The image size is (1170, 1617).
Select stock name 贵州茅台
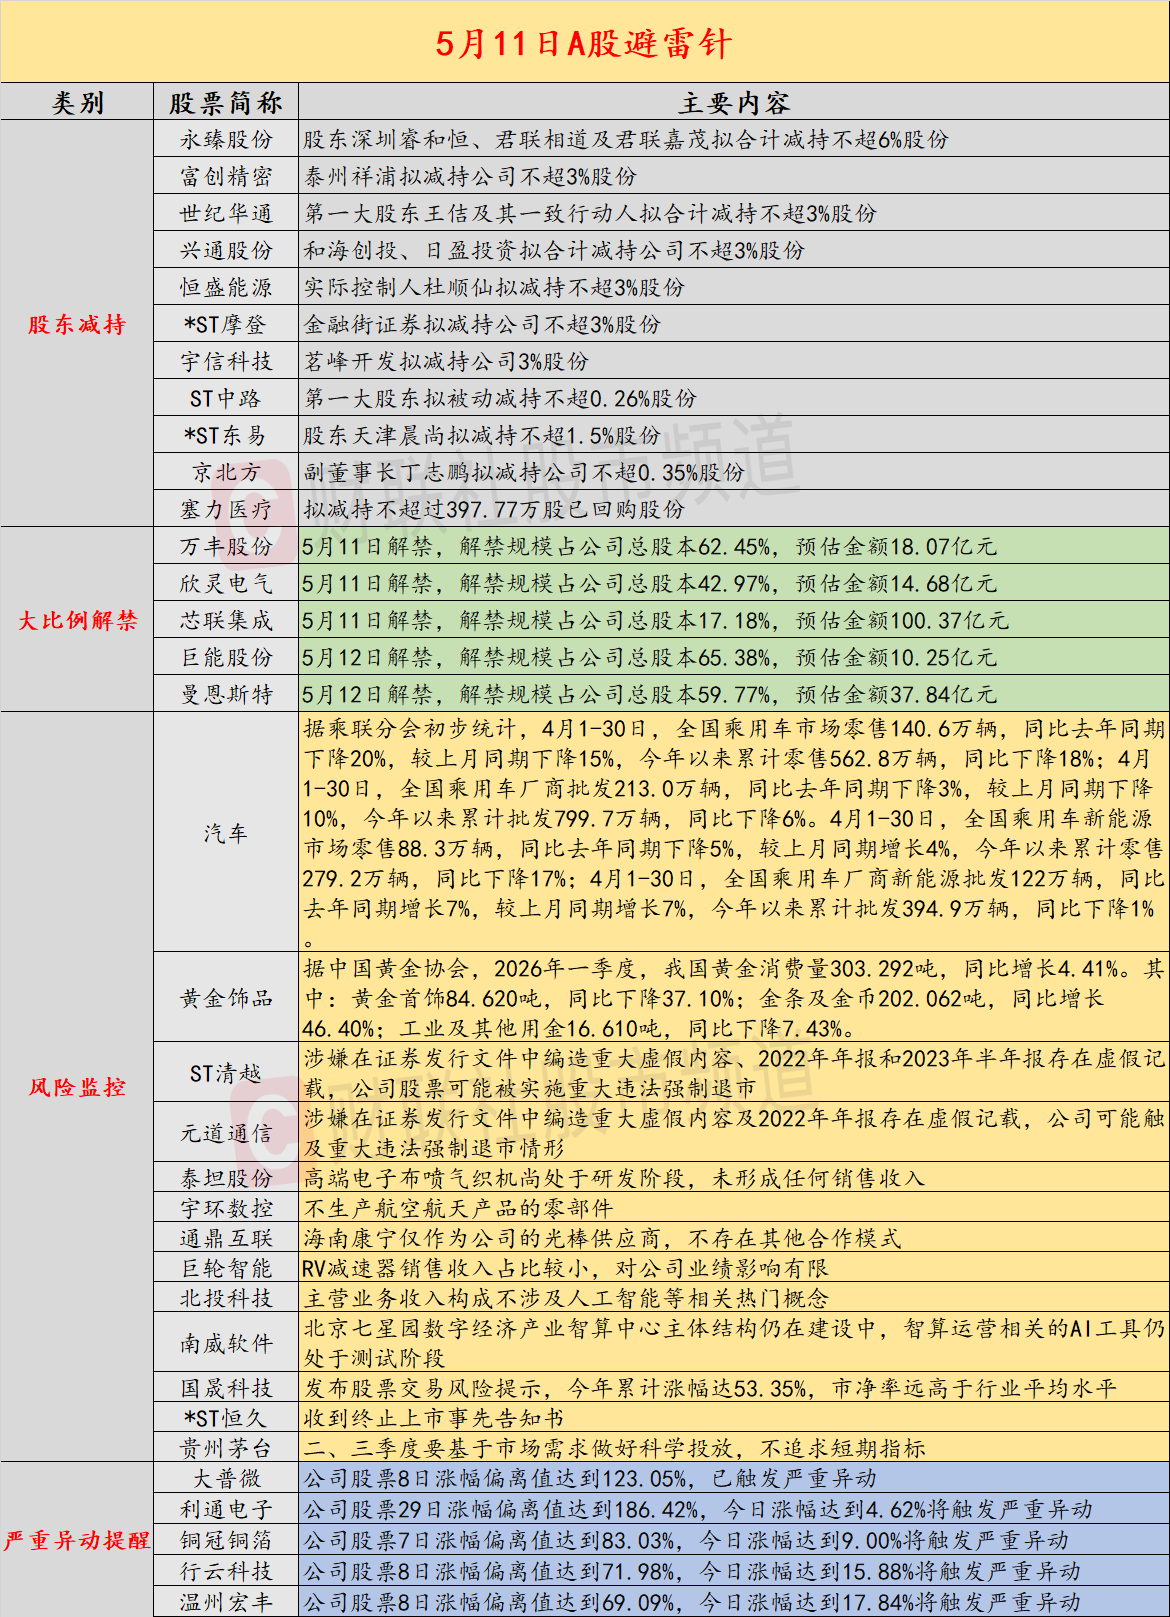226,1449
